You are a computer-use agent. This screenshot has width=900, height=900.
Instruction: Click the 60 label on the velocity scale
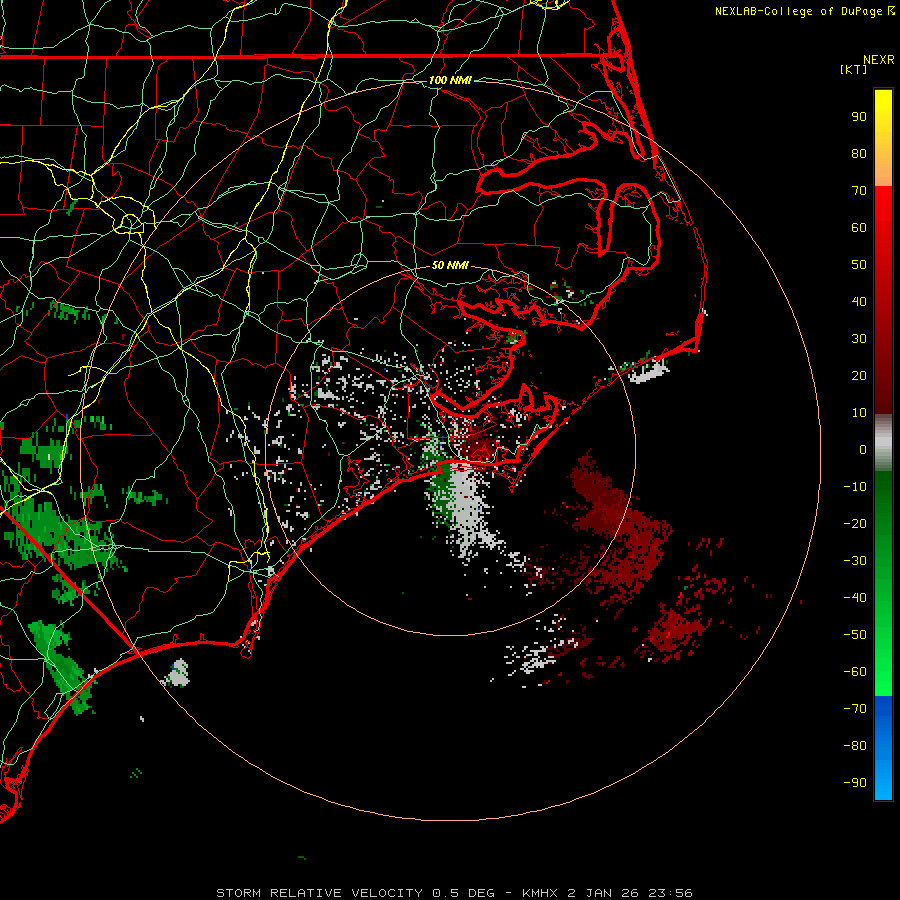pos(859,227)
